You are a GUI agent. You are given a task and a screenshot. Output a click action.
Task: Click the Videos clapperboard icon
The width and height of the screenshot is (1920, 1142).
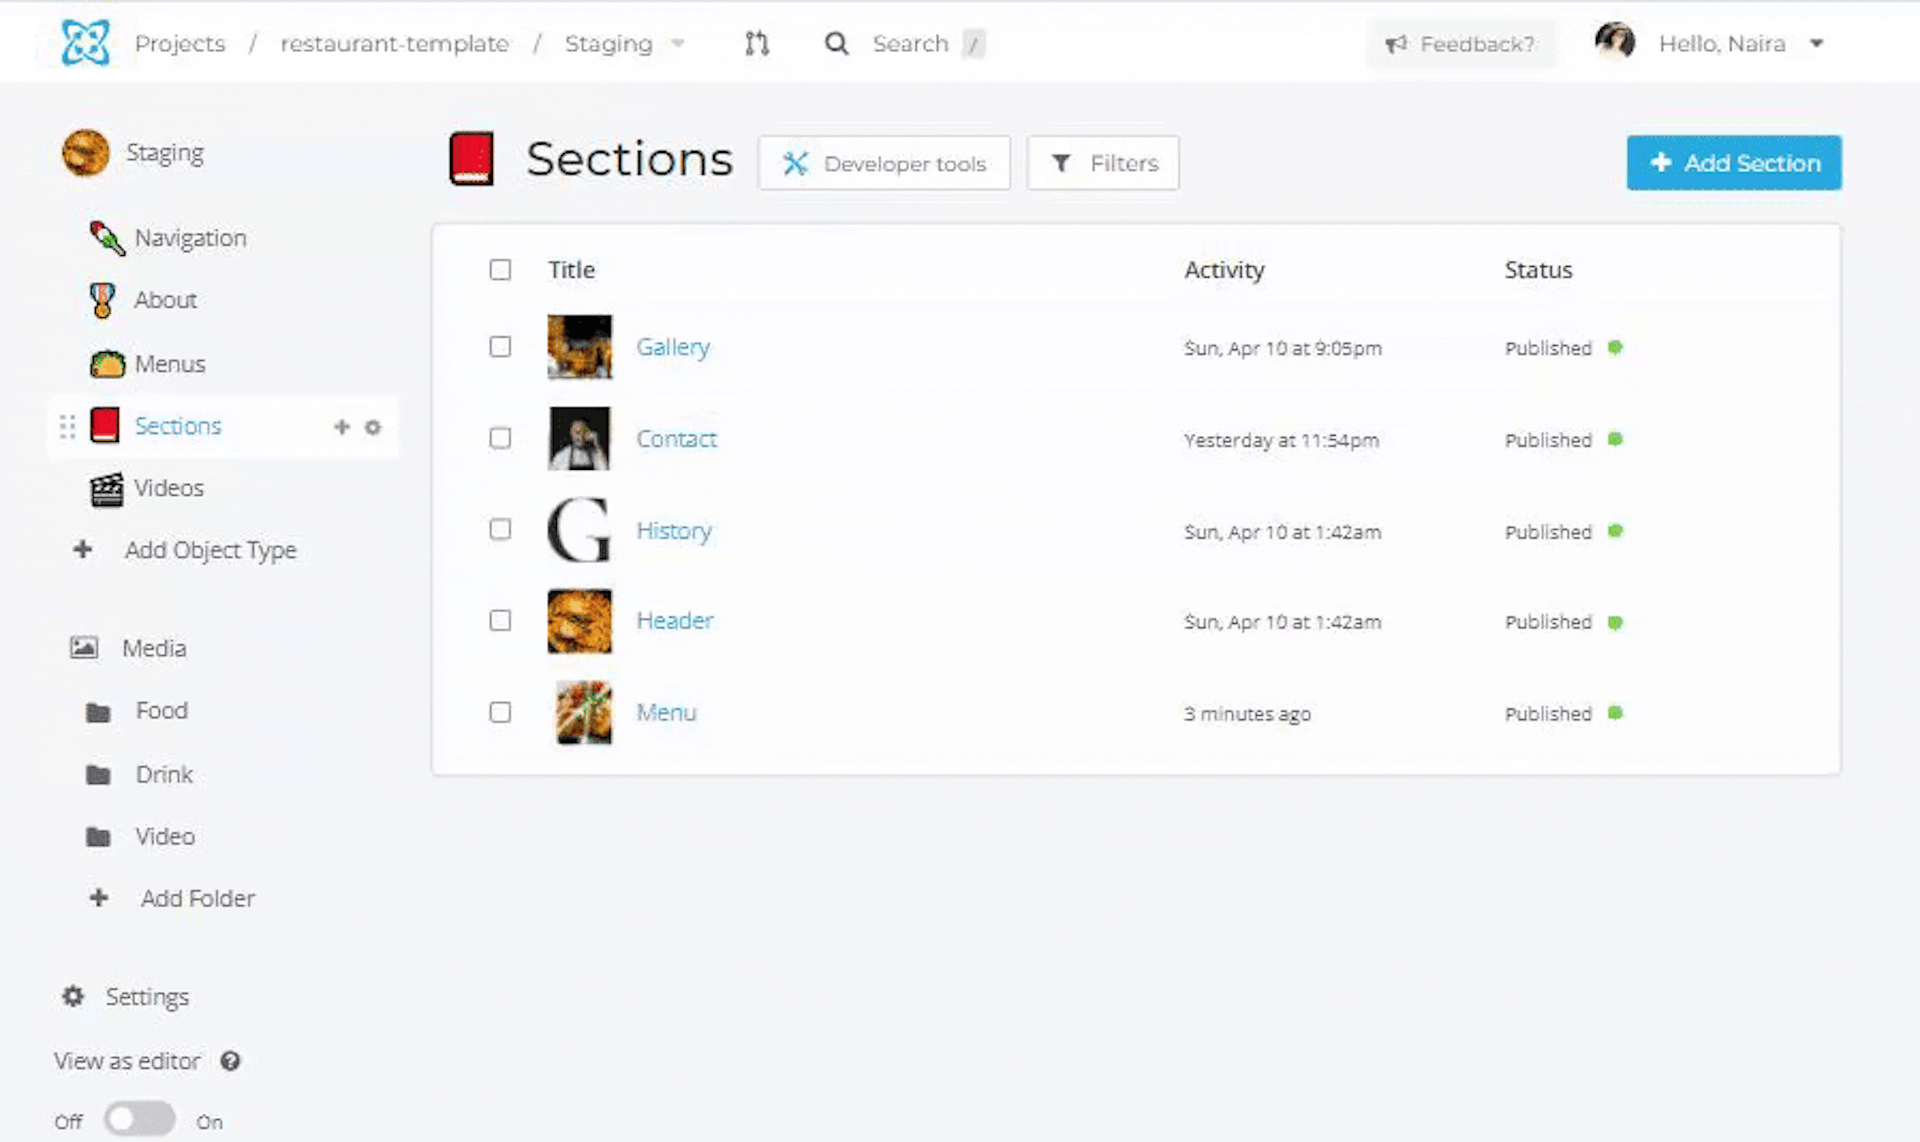click(x=107, y=488)
